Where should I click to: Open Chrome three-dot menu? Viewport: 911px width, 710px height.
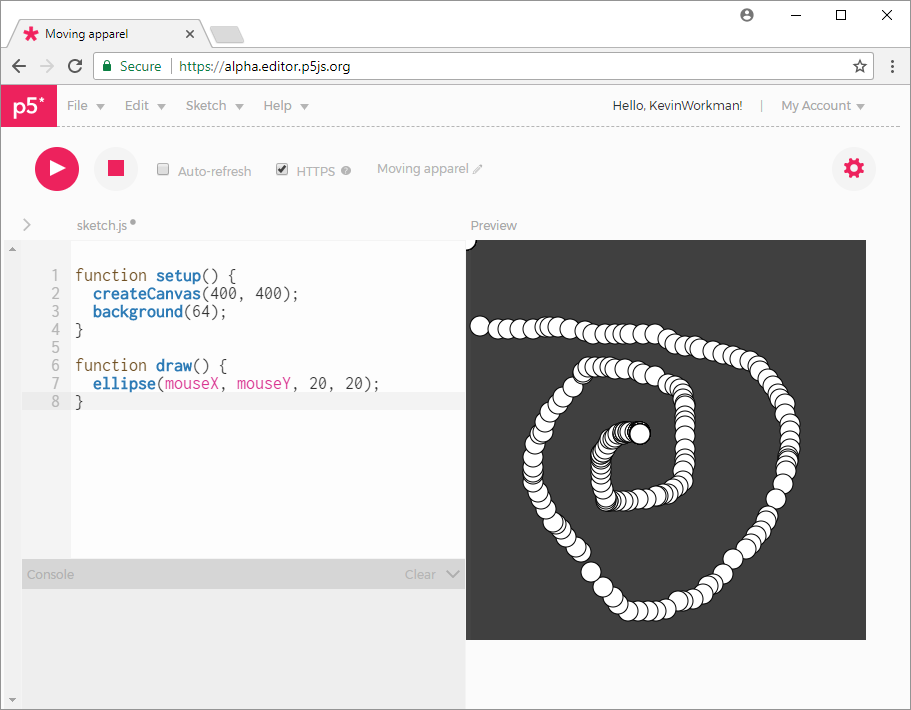[x=892, y=66]
